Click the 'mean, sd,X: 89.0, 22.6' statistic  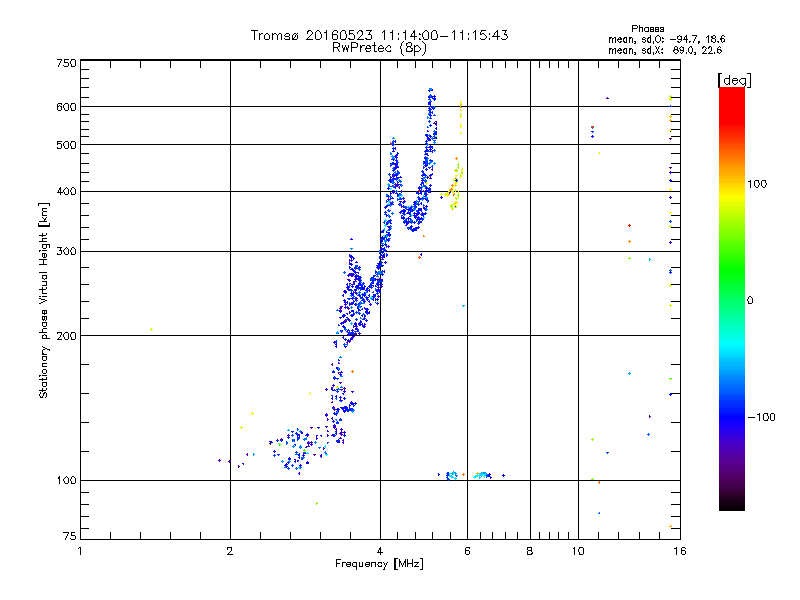pos(665,50)
